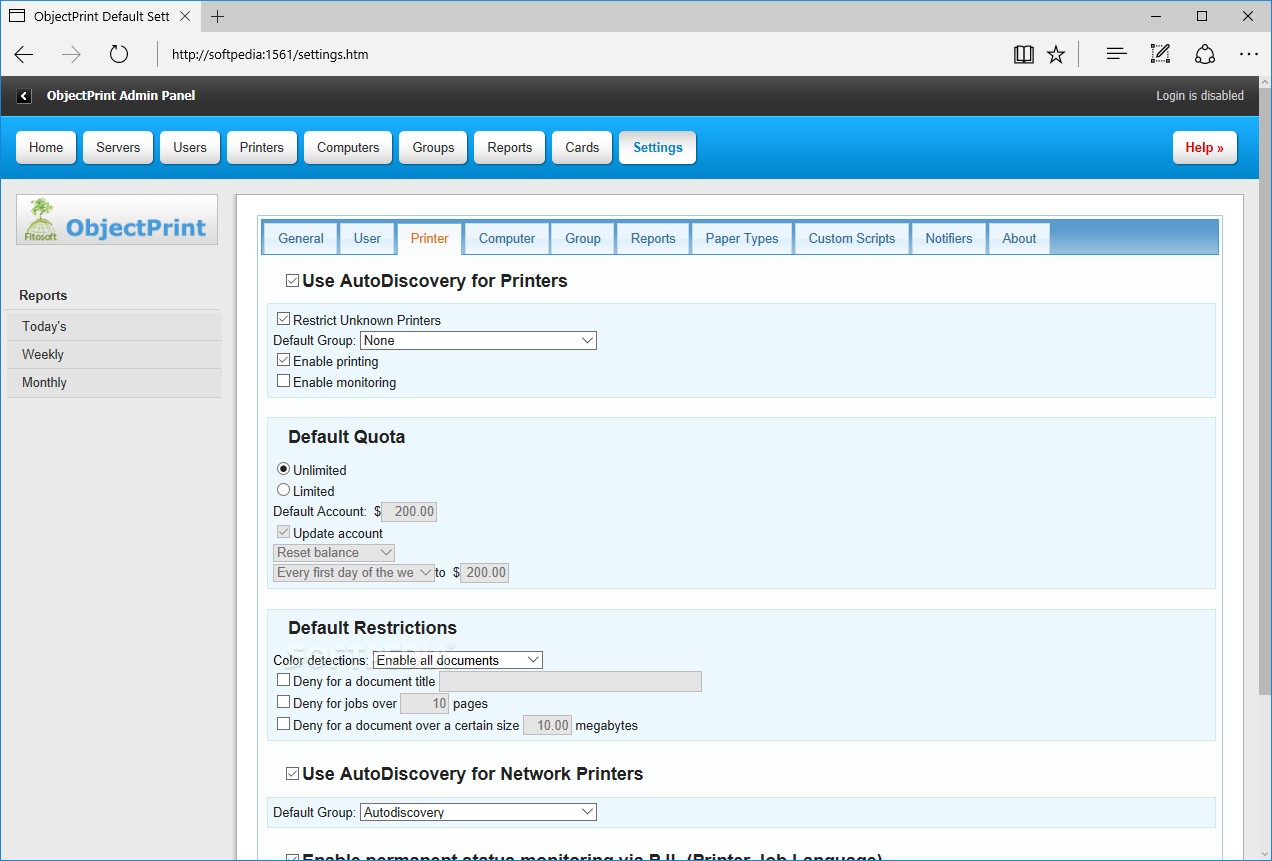
Task: Select the Unlimited quota radio button
Action: point(284,469)
